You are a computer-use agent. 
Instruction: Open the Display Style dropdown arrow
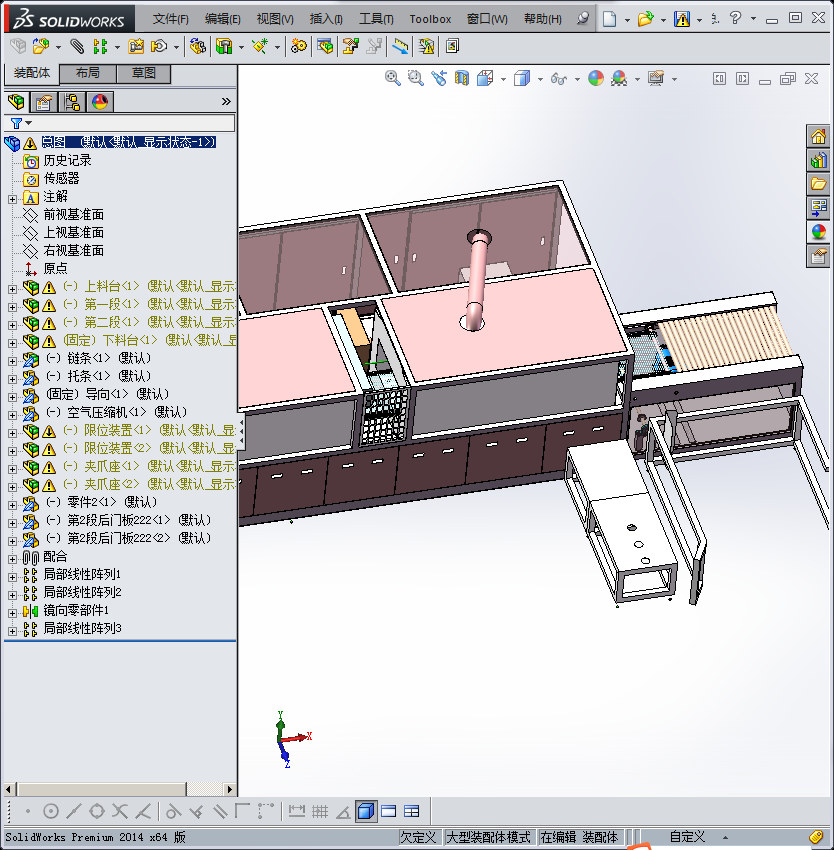pos(540,80)
